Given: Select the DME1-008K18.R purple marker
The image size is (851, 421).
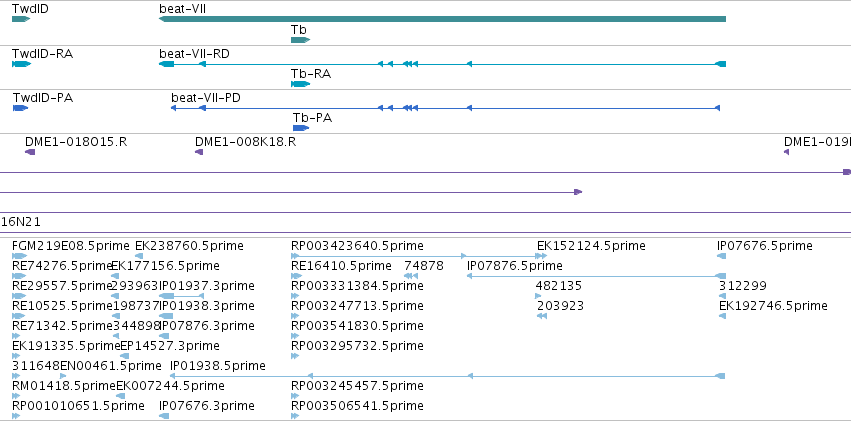Looking at the screenshot, I should pos(199,152).
